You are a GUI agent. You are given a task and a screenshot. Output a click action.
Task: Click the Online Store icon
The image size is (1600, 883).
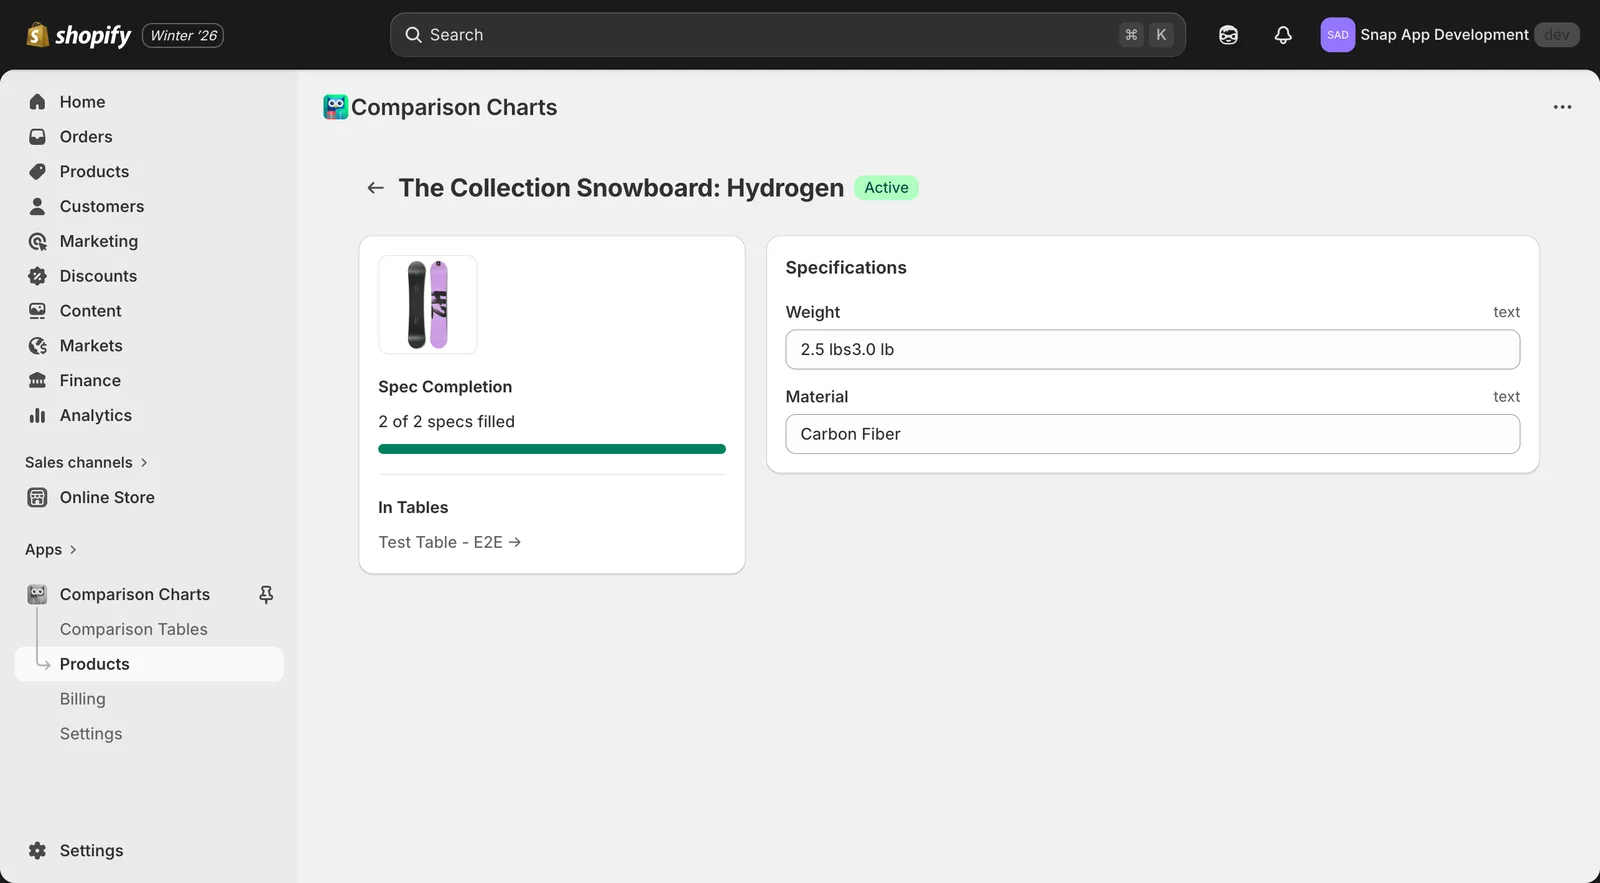pyautogui.click(x=37, y=498)
